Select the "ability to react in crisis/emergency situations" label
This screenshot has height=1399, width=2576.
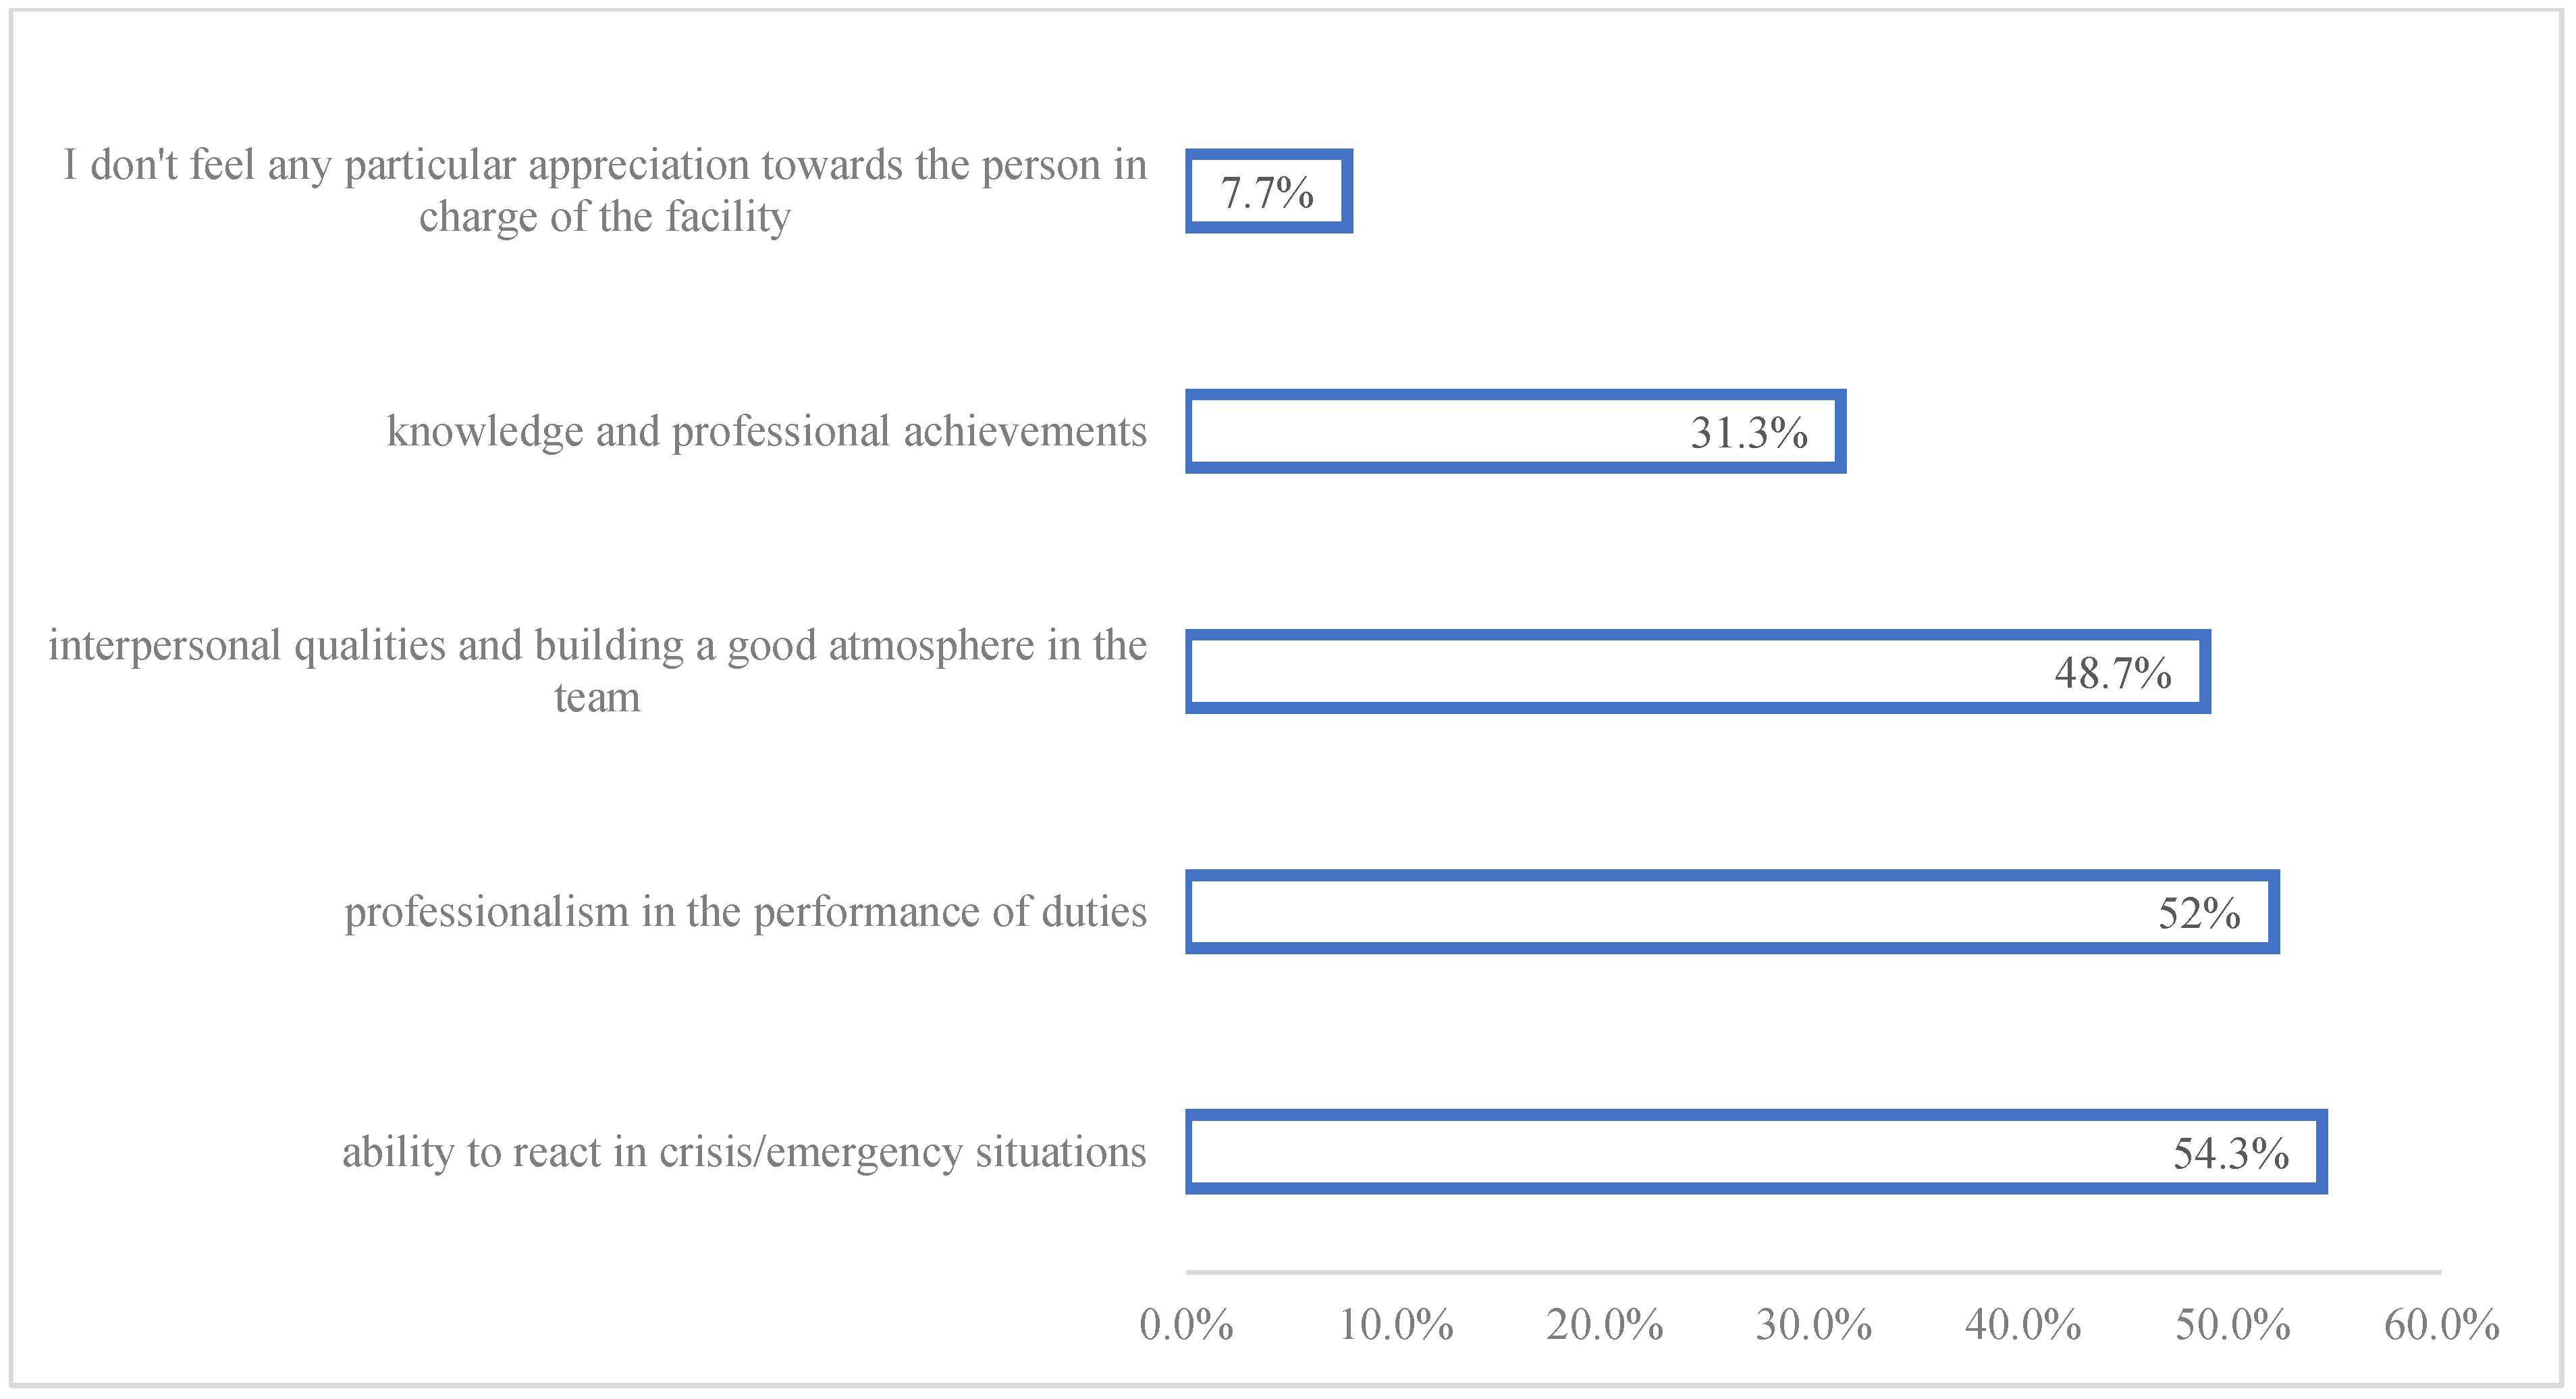pyautogui.click(x=744, y=1152)
